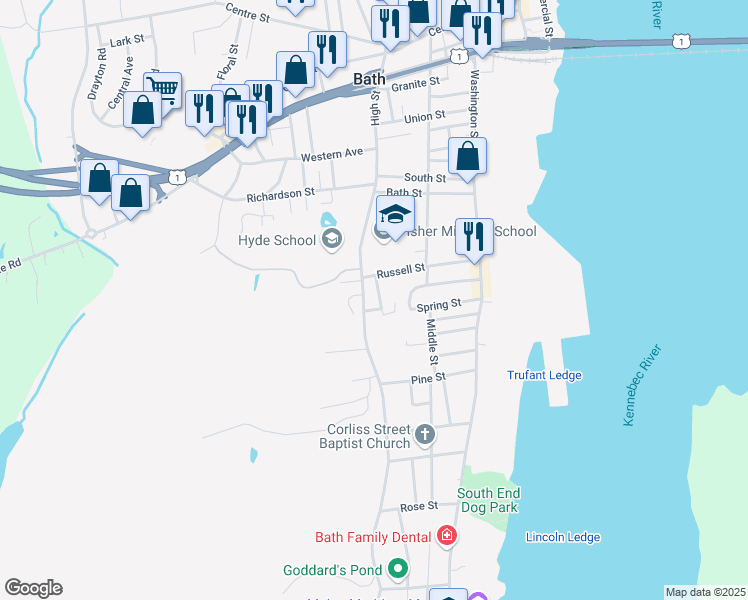748x600 pixels.
Task: Click the Map data ©2025 attribution
Action: coord(705,592)
